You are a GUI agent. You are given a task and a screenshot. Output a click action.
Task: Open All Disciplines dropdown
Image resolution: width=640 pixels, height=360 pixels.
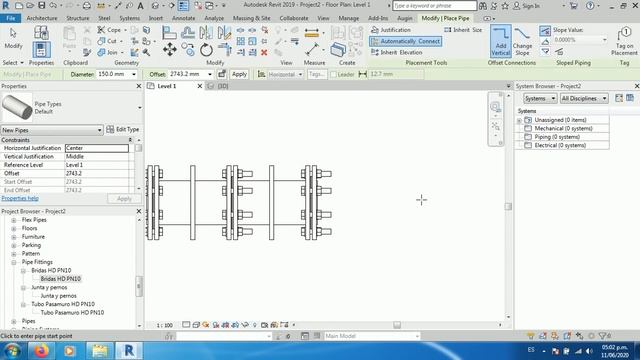click(584, 98)
